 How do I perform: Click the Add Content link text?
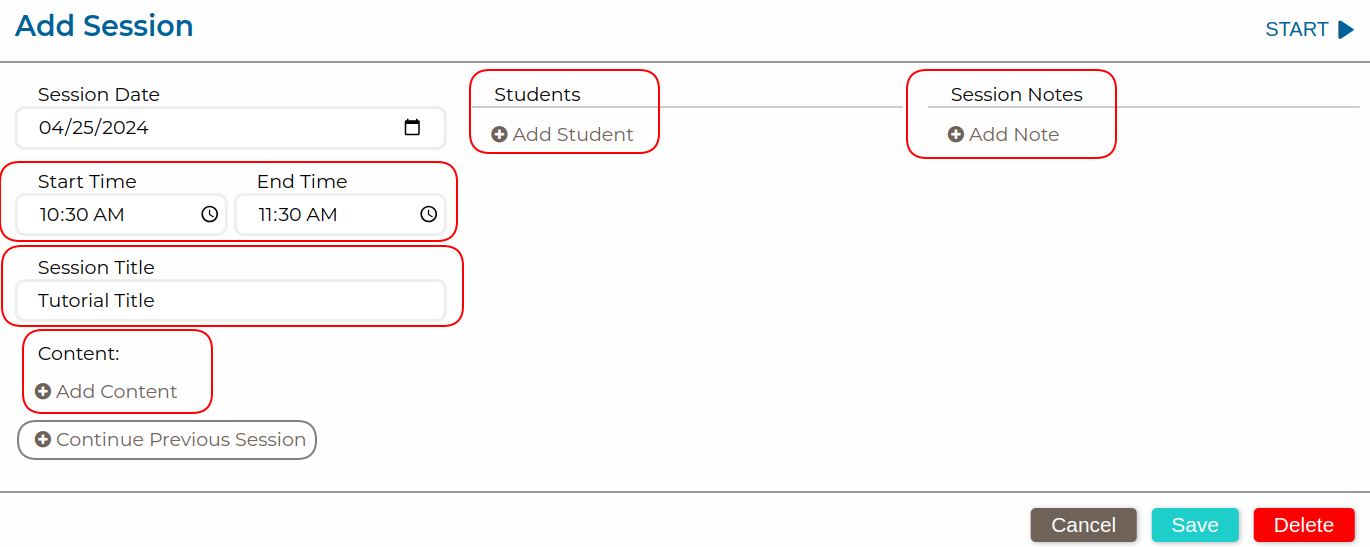tap(117, 392)
